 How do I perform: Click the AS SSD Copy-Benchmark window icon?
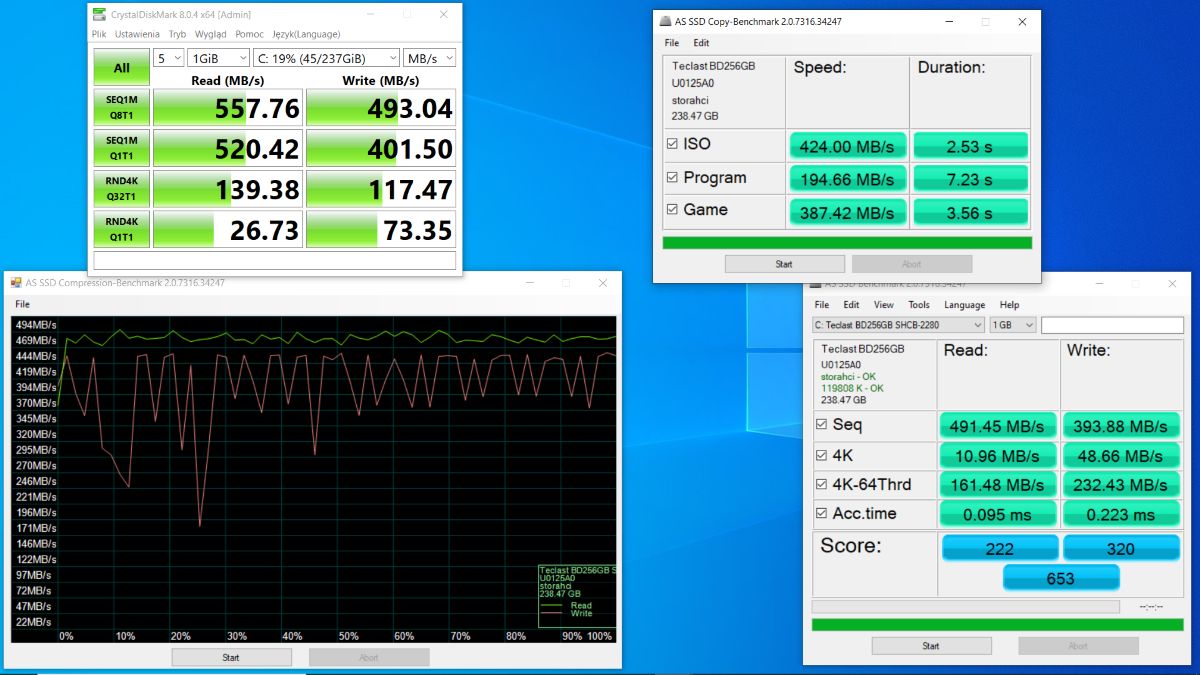(664, 21)
